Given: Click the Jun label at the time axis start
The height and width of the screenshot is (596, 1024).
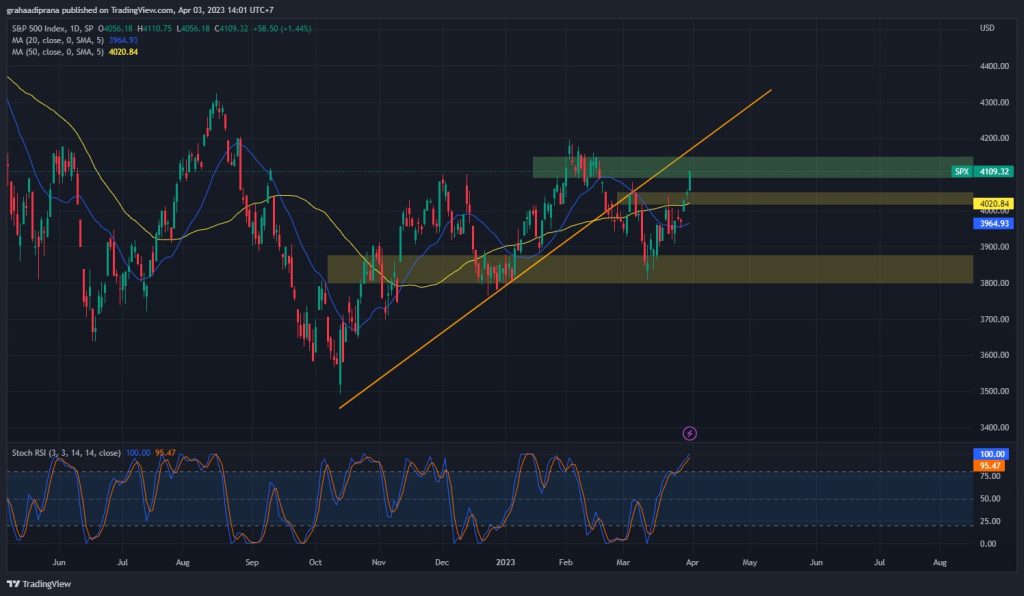Looking at the screenshot, I should (x=59, y=562).
